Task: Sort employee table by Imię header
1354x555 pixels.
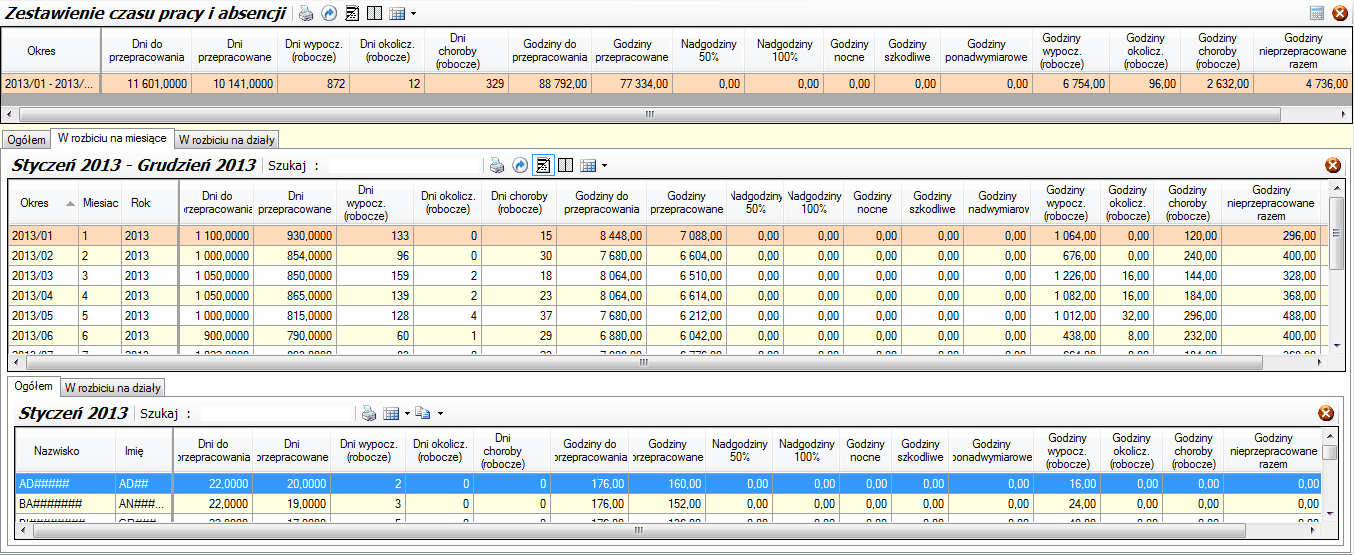Action: point(143,451)
